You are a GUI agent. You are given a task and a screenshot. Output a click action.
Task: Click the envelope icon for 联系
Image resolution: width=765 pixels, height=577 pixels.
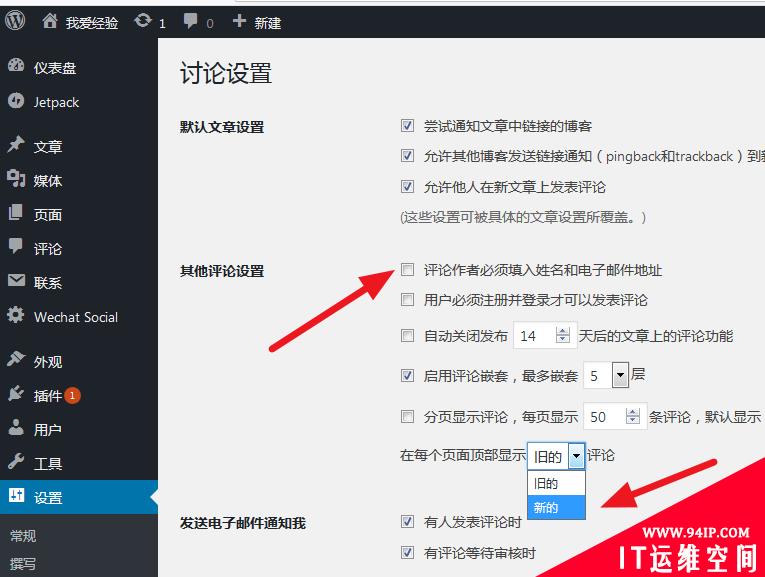point(16,280)
